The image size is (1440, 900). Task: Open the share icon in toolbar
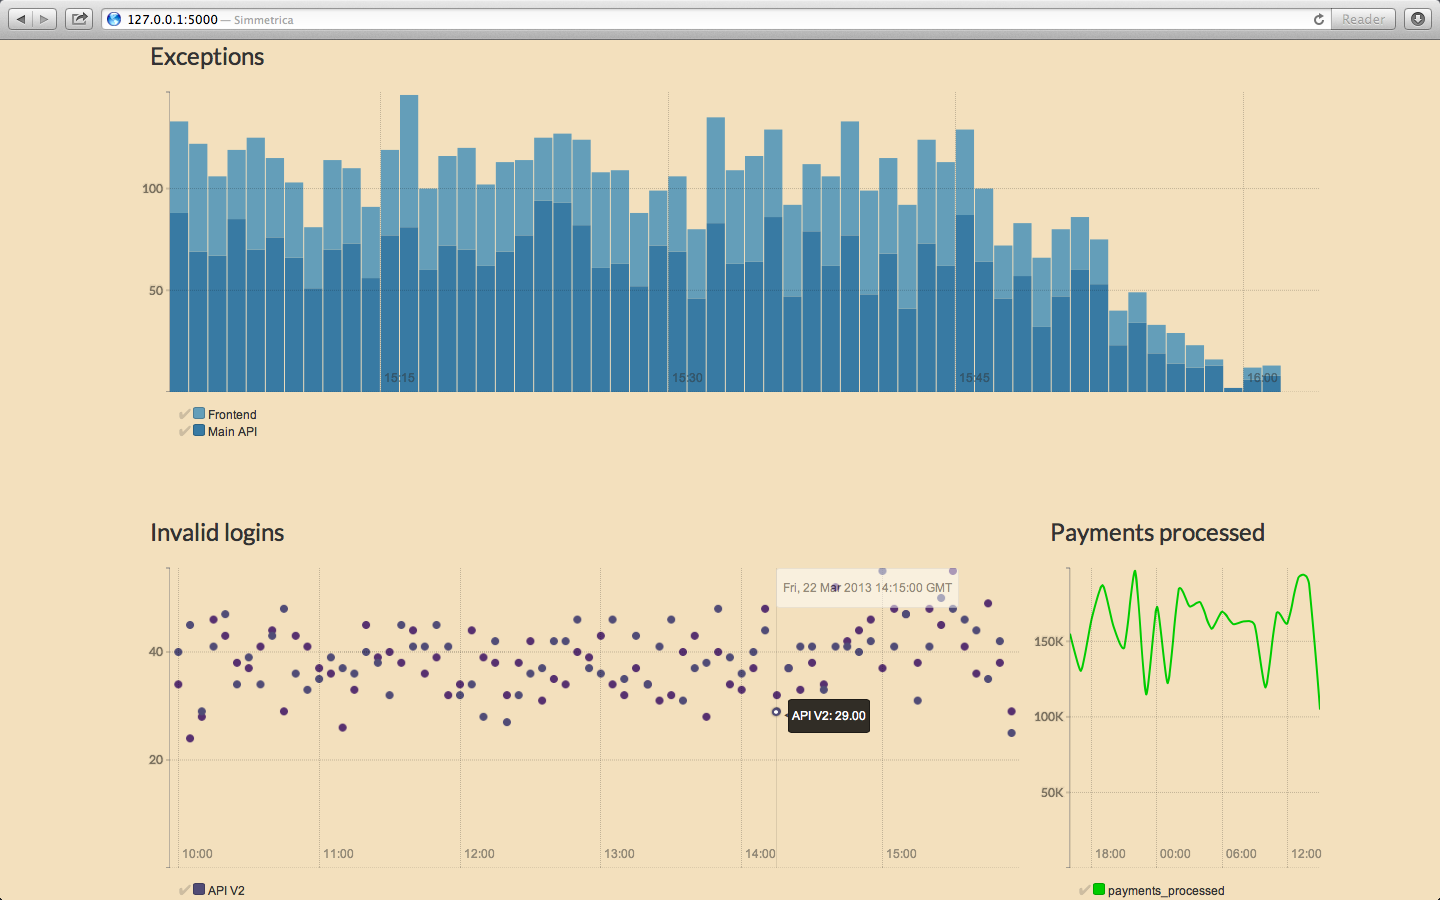[79, 19]
